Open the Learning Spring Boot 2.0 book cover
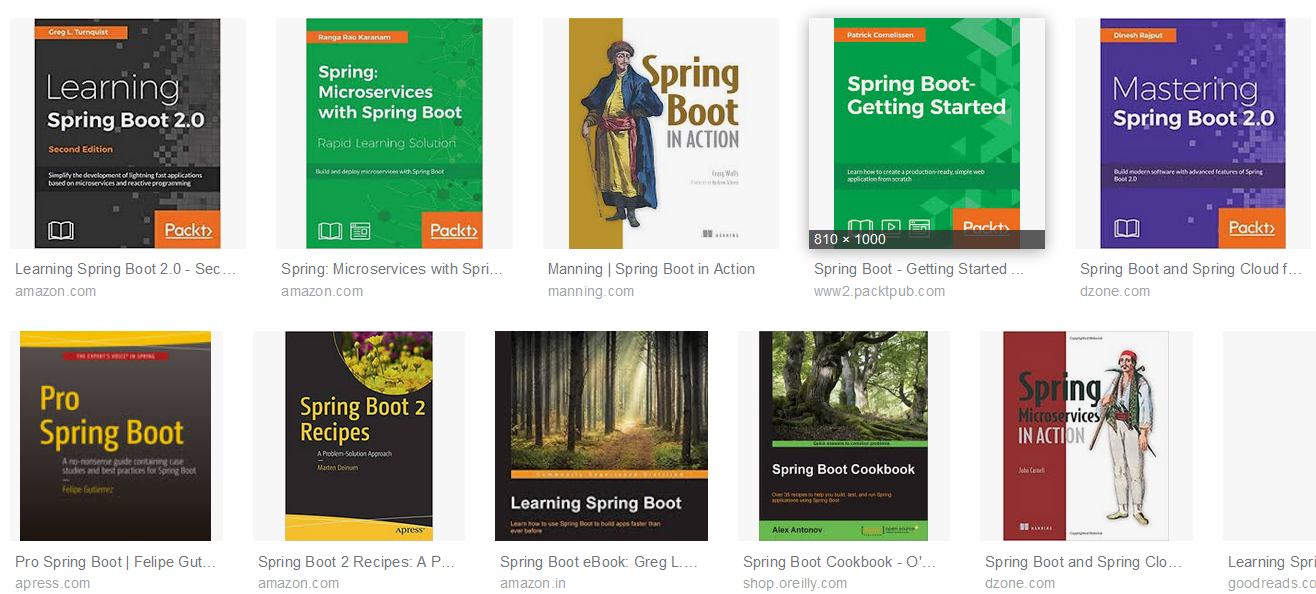The image size is (1316, 594). tap(127, 133)
